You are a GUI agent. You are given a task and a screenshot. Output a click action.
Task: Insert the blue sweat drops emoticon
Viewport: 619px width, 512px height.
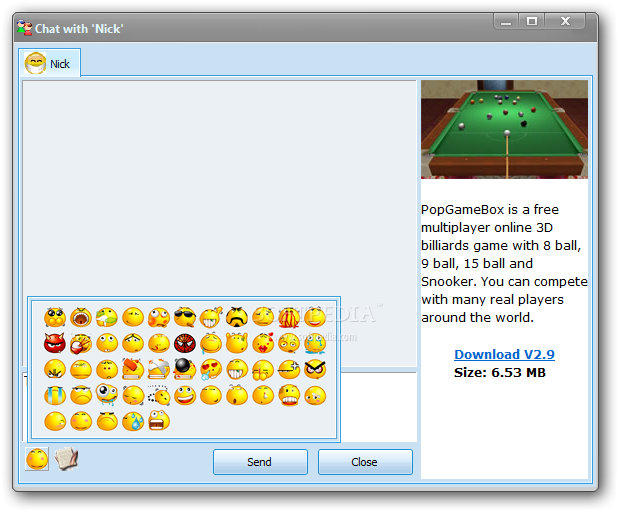click(x=133, y=421)
